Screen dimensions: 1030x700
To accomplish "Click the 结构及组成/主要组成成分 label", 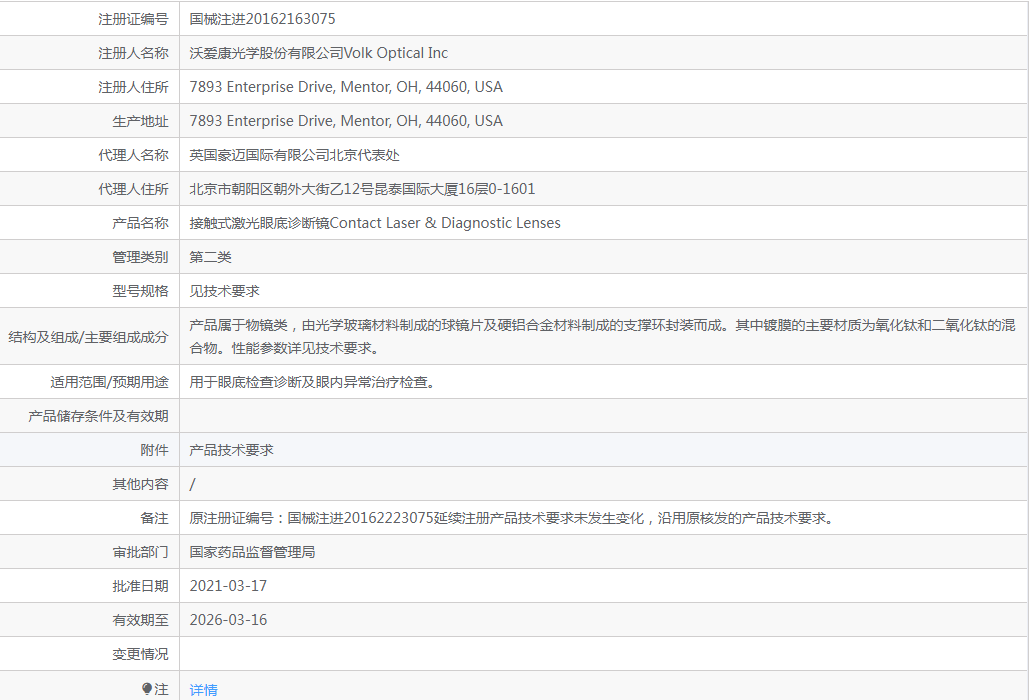I will 88,337.
